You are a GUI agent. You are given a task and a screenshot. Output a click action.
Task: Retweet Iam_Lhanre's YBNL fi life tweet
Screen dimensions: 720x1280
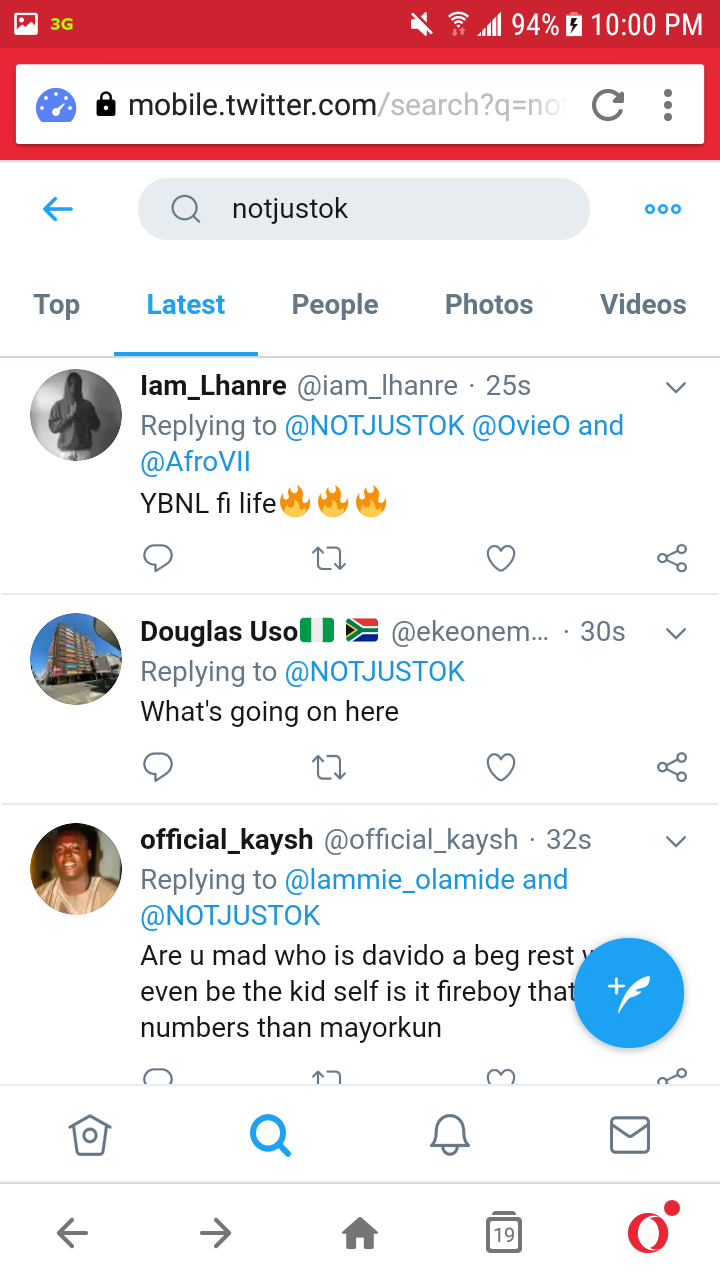pyautogui.click(x=329, y=558)
